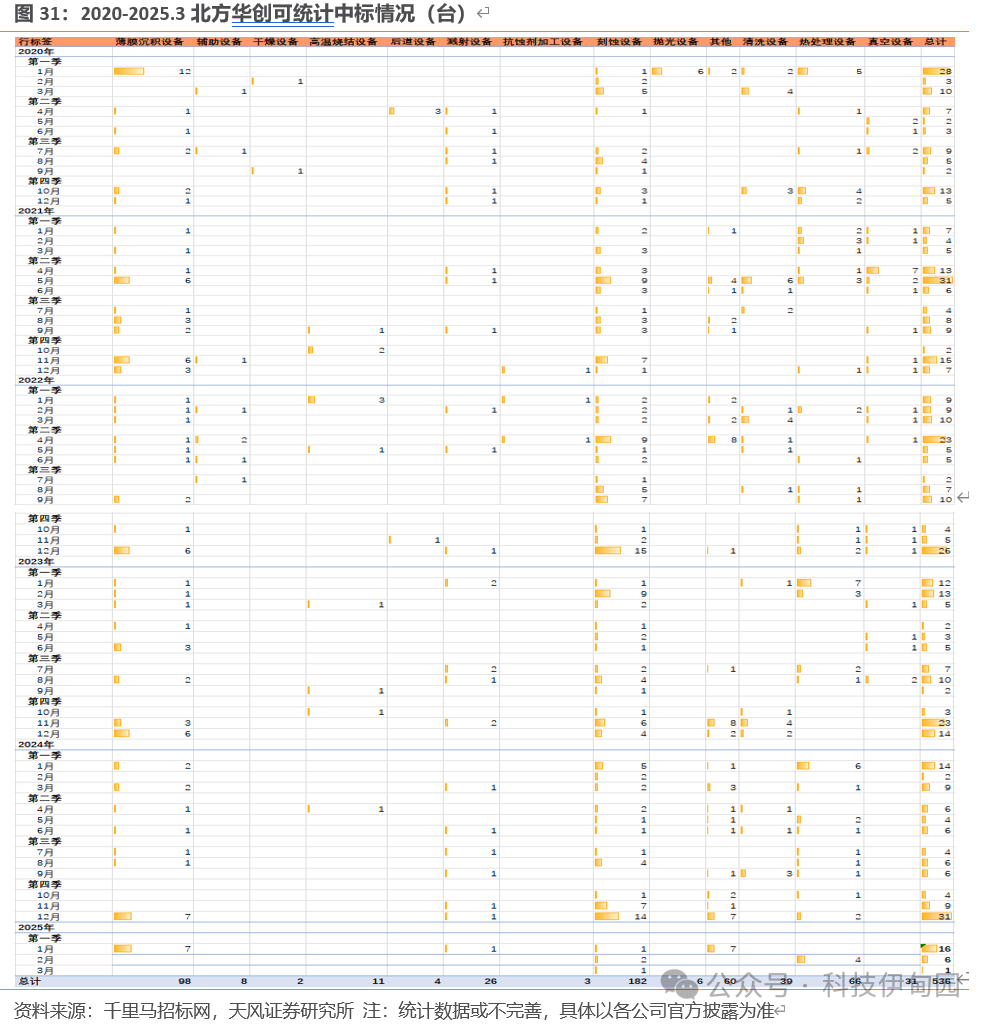
Task: Click the 2020年 year row label
Action: 36,52
